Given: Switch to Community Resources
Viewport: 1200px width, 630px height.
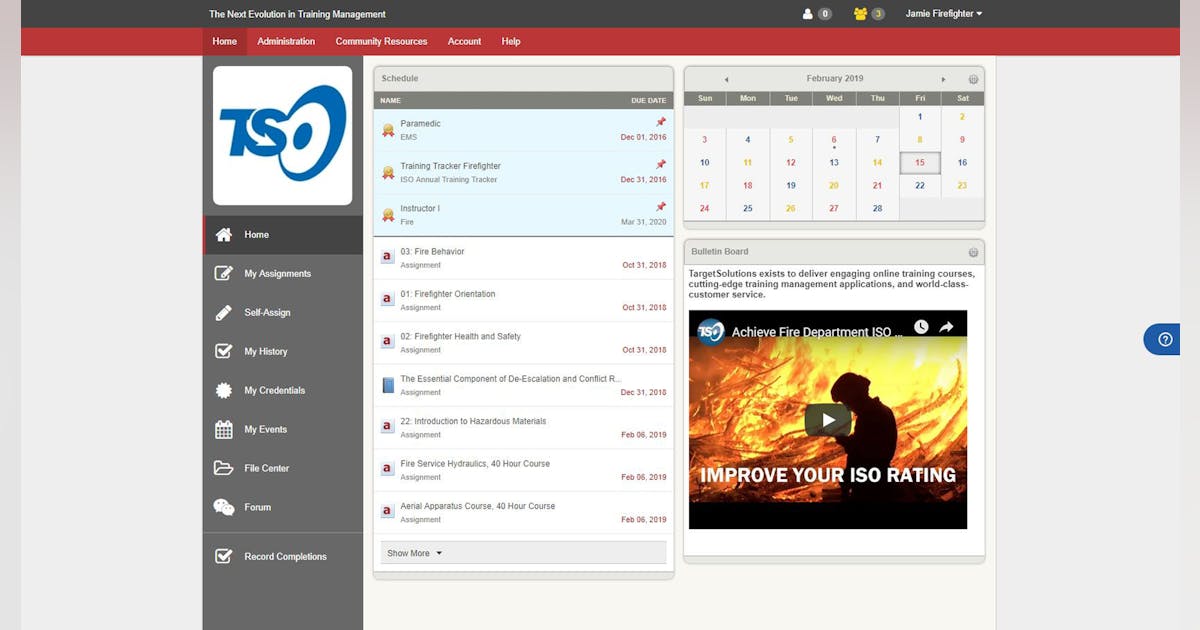Looking at the screenshot, I should coord(381,41).
